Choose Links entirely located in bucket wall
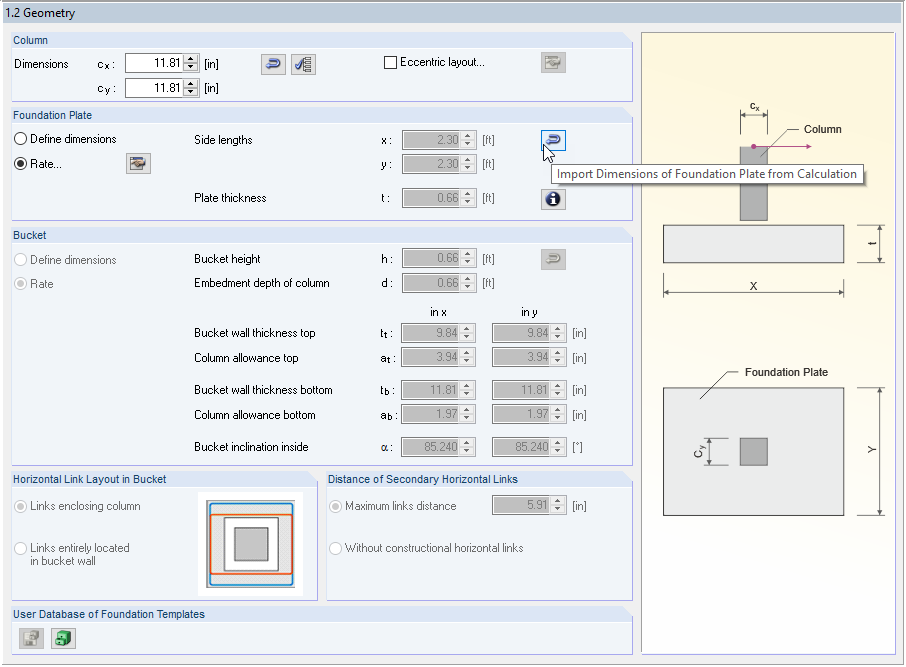The width and height of the screenshot is (906, 667). [22, 548]
